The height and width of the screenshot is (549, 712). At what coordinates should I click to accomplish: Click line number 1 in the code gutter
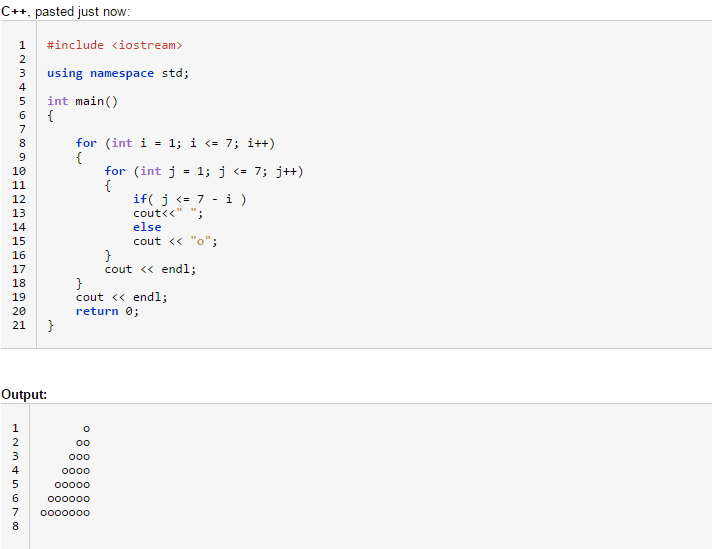coord(19,45)
